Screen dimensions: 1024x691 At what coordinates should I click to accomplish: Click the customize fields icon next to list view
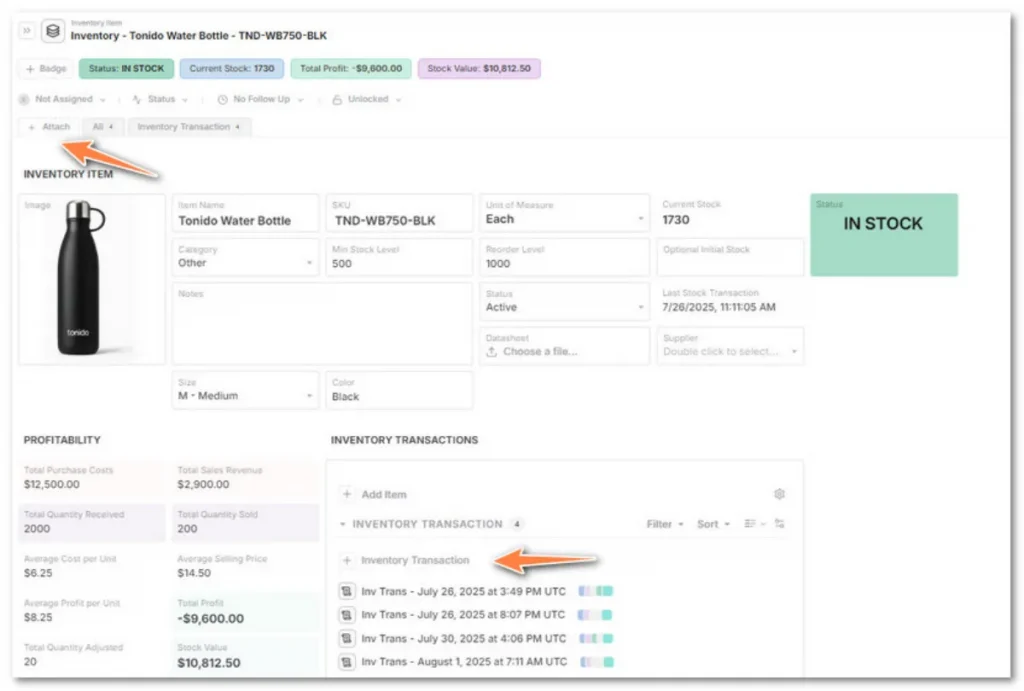coord(780,524)
